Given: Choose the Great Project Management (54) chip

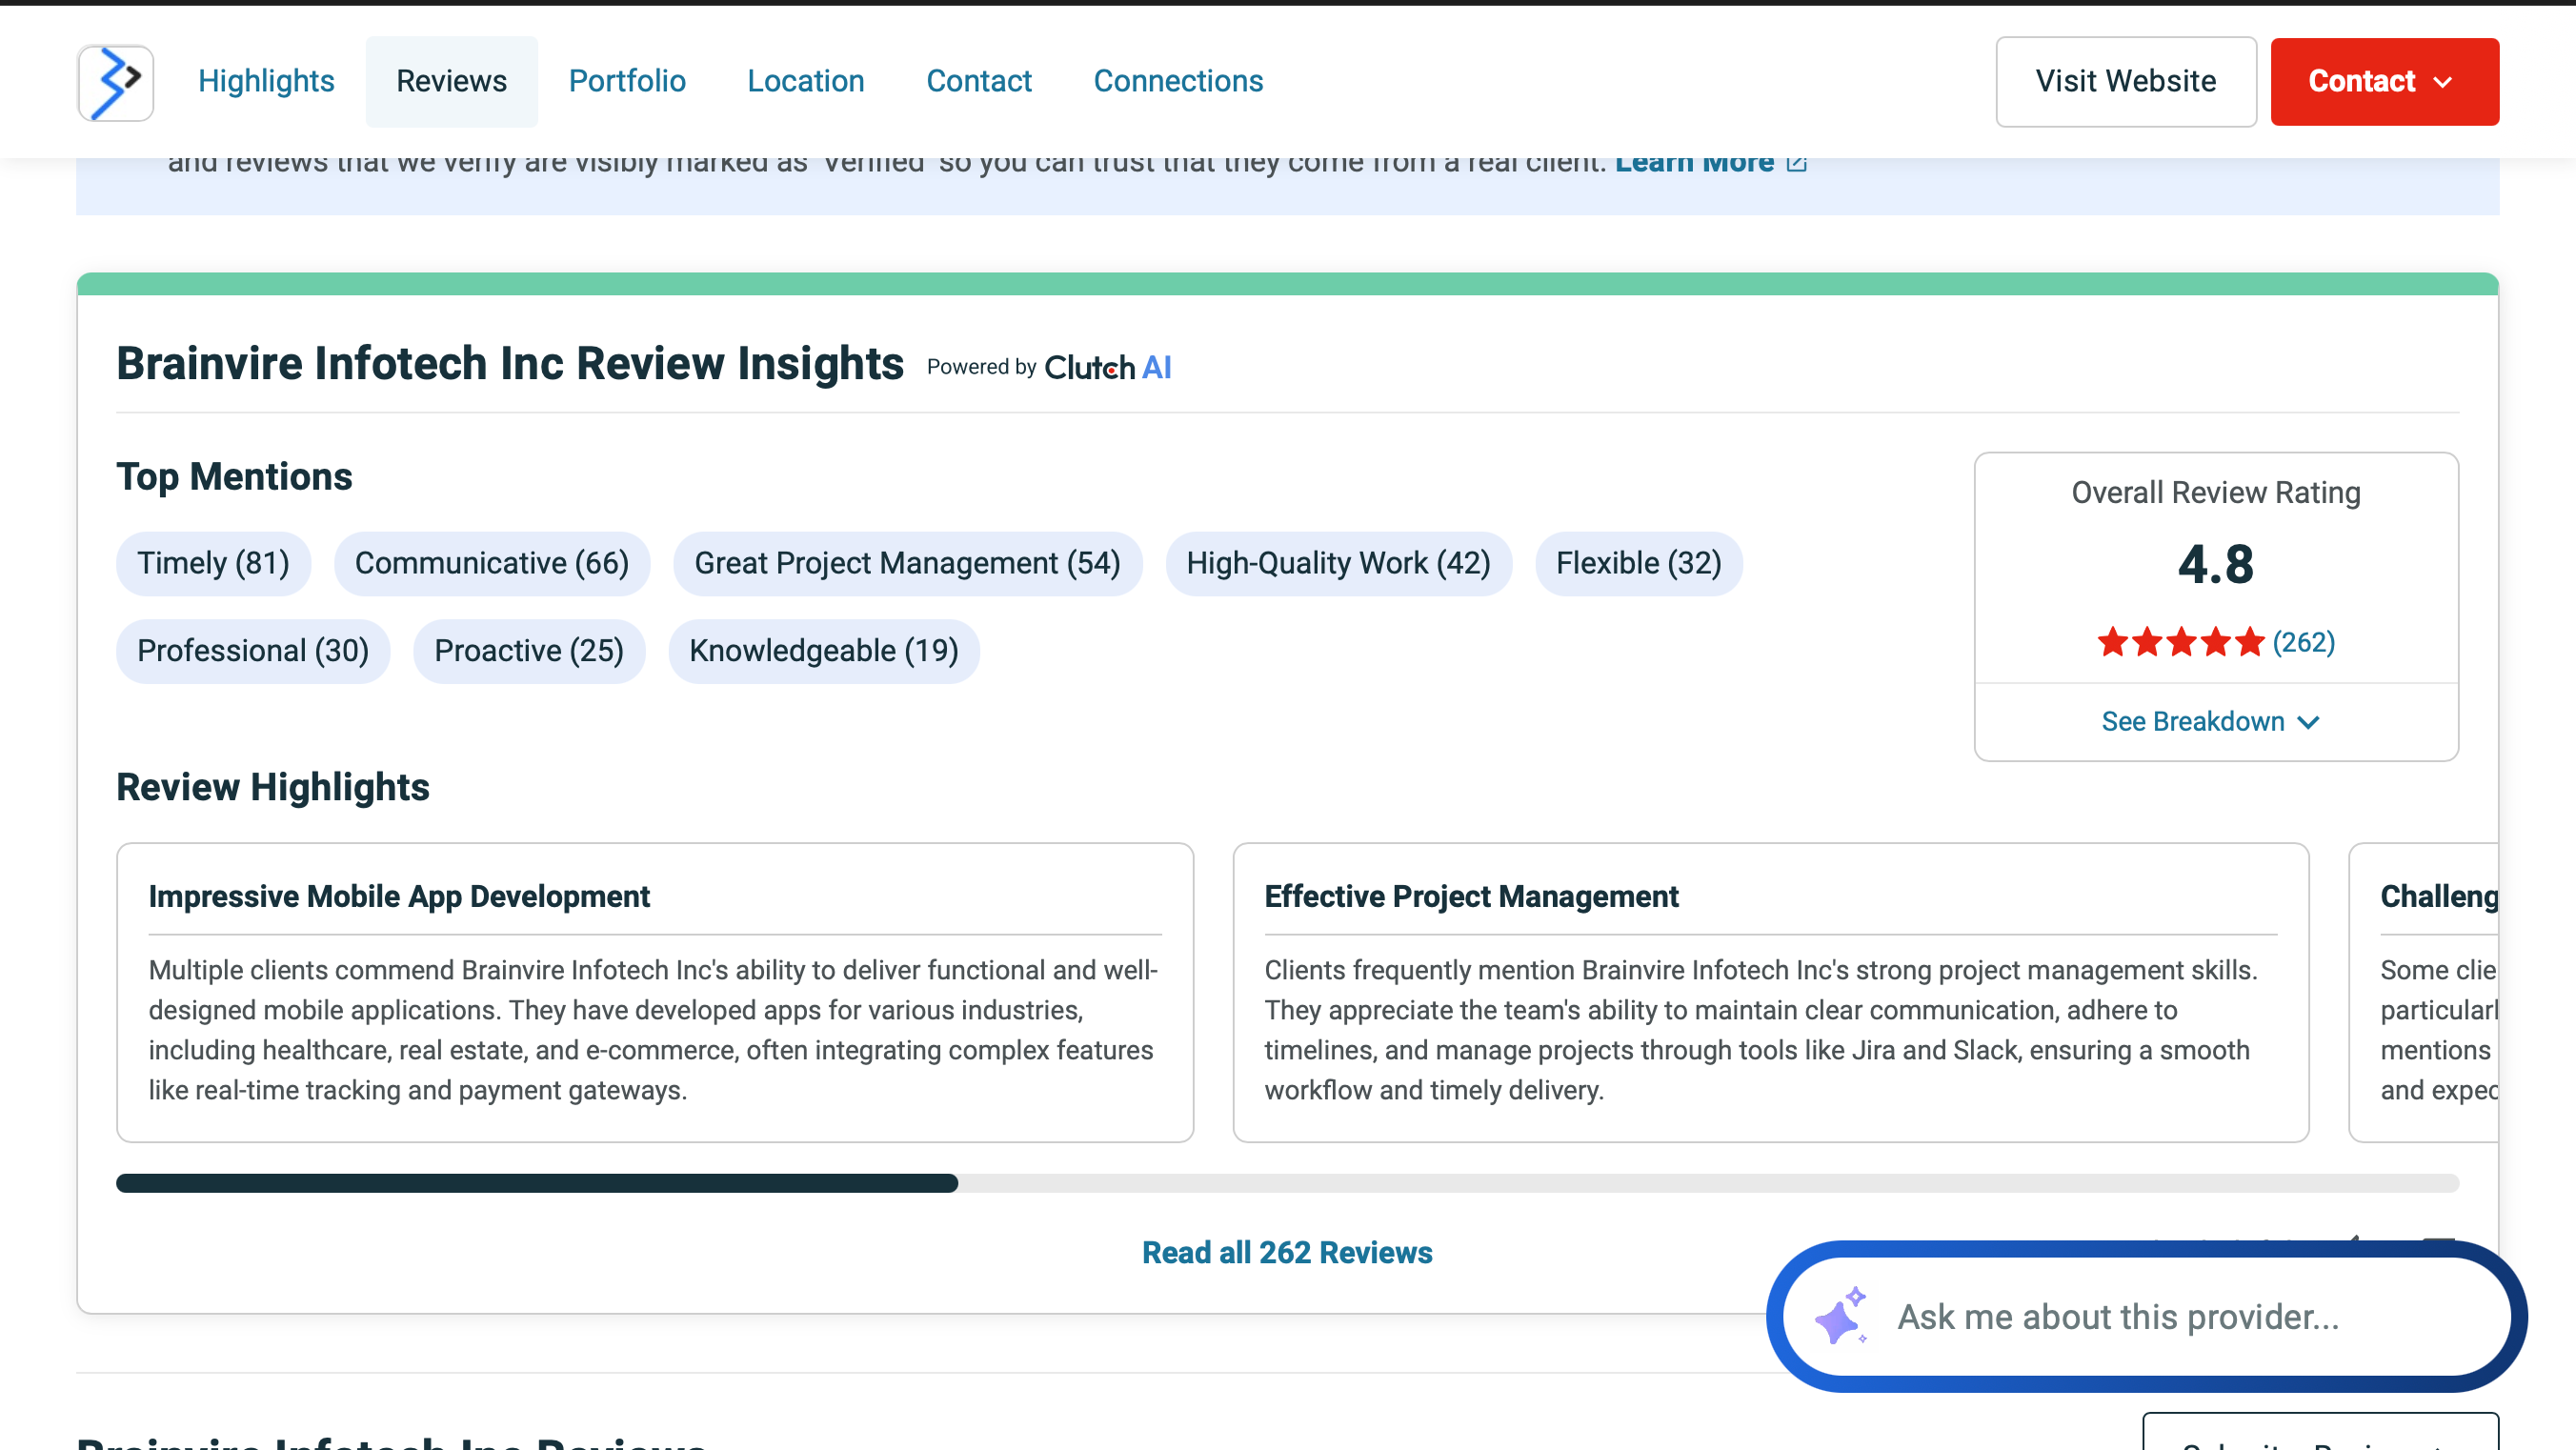Looking at the screenshot, I should point(906,564).
